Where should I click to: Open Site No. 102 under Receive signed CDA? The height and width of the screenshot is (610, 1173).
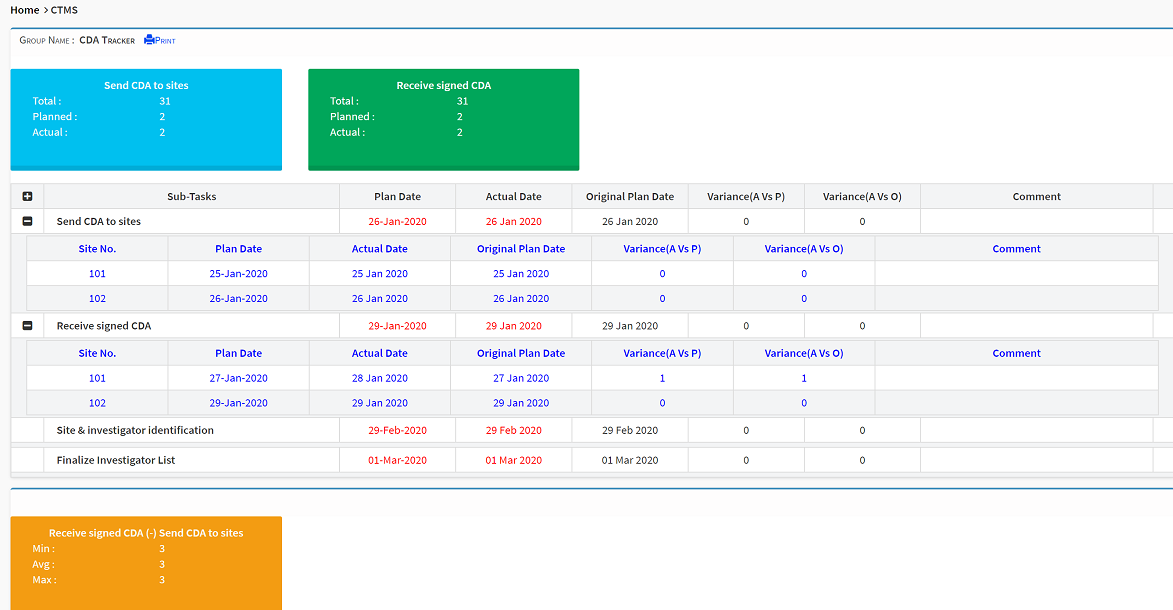[96, 402]
